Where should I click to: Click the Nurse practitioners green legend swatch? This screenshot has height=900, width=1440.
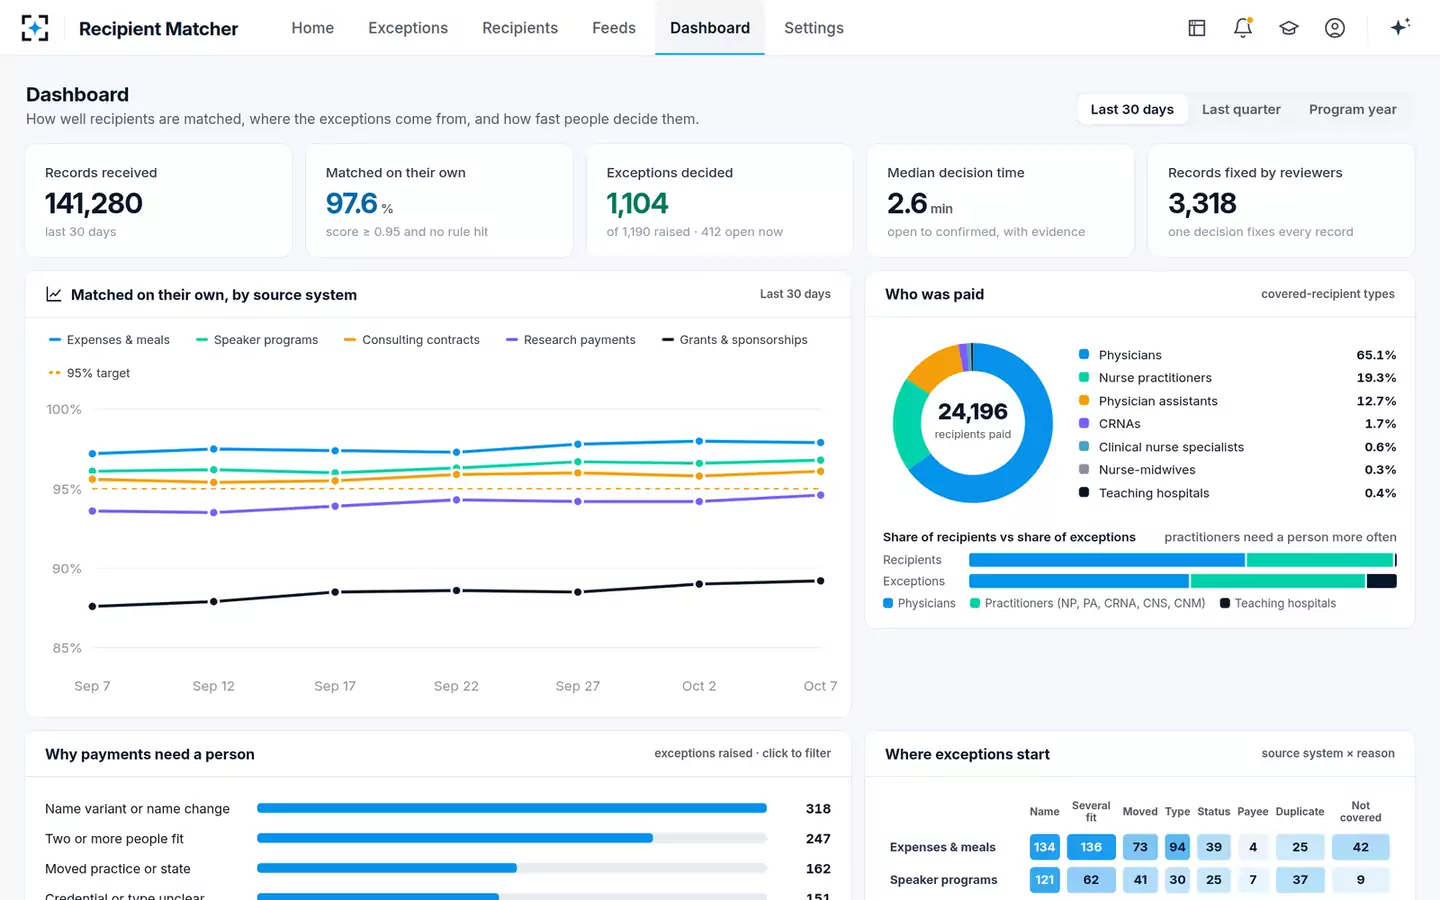tap(1084, 377)
